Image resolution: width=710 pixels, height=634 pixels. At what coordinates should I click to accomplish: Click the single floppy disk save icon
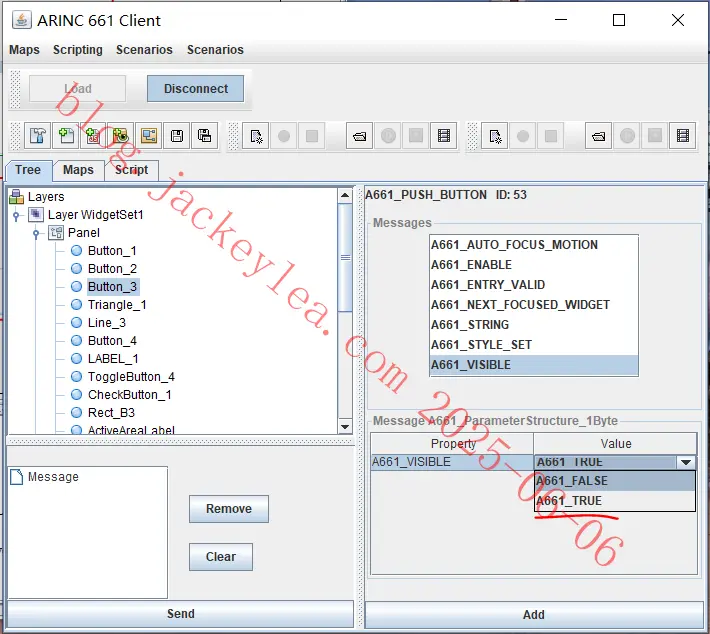point(177,135)
